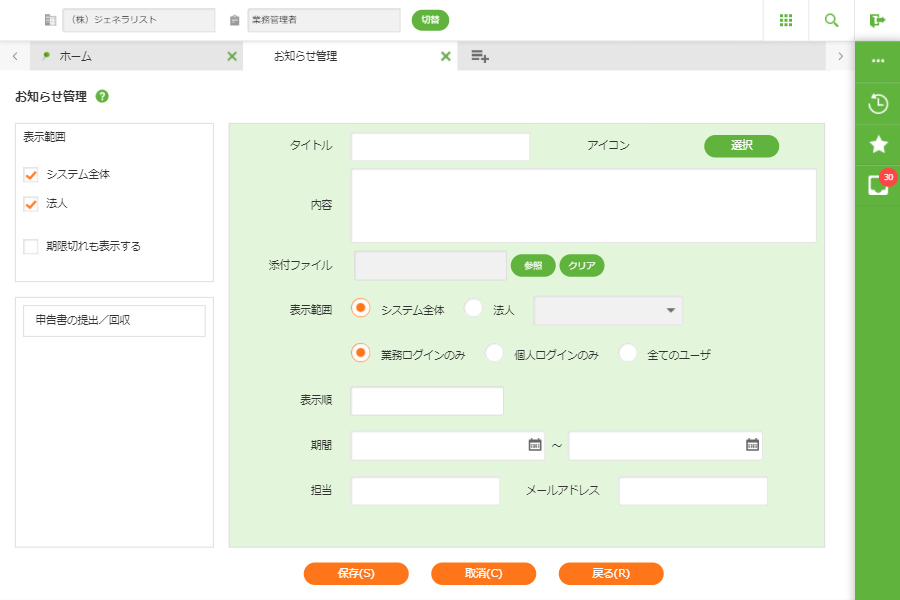Close the お知らせ管理 tab
Viewport: 900px width, 600px height.
point(446,56)
